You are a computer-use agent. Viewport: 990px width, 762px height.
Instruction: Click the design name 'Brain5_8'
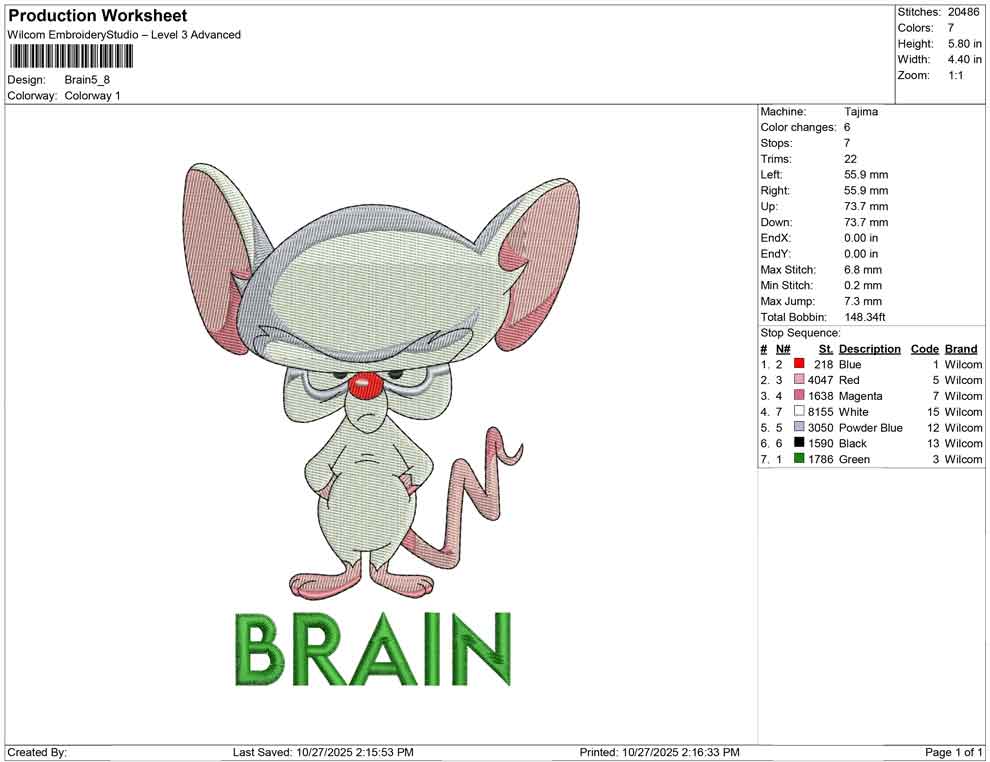87,80
